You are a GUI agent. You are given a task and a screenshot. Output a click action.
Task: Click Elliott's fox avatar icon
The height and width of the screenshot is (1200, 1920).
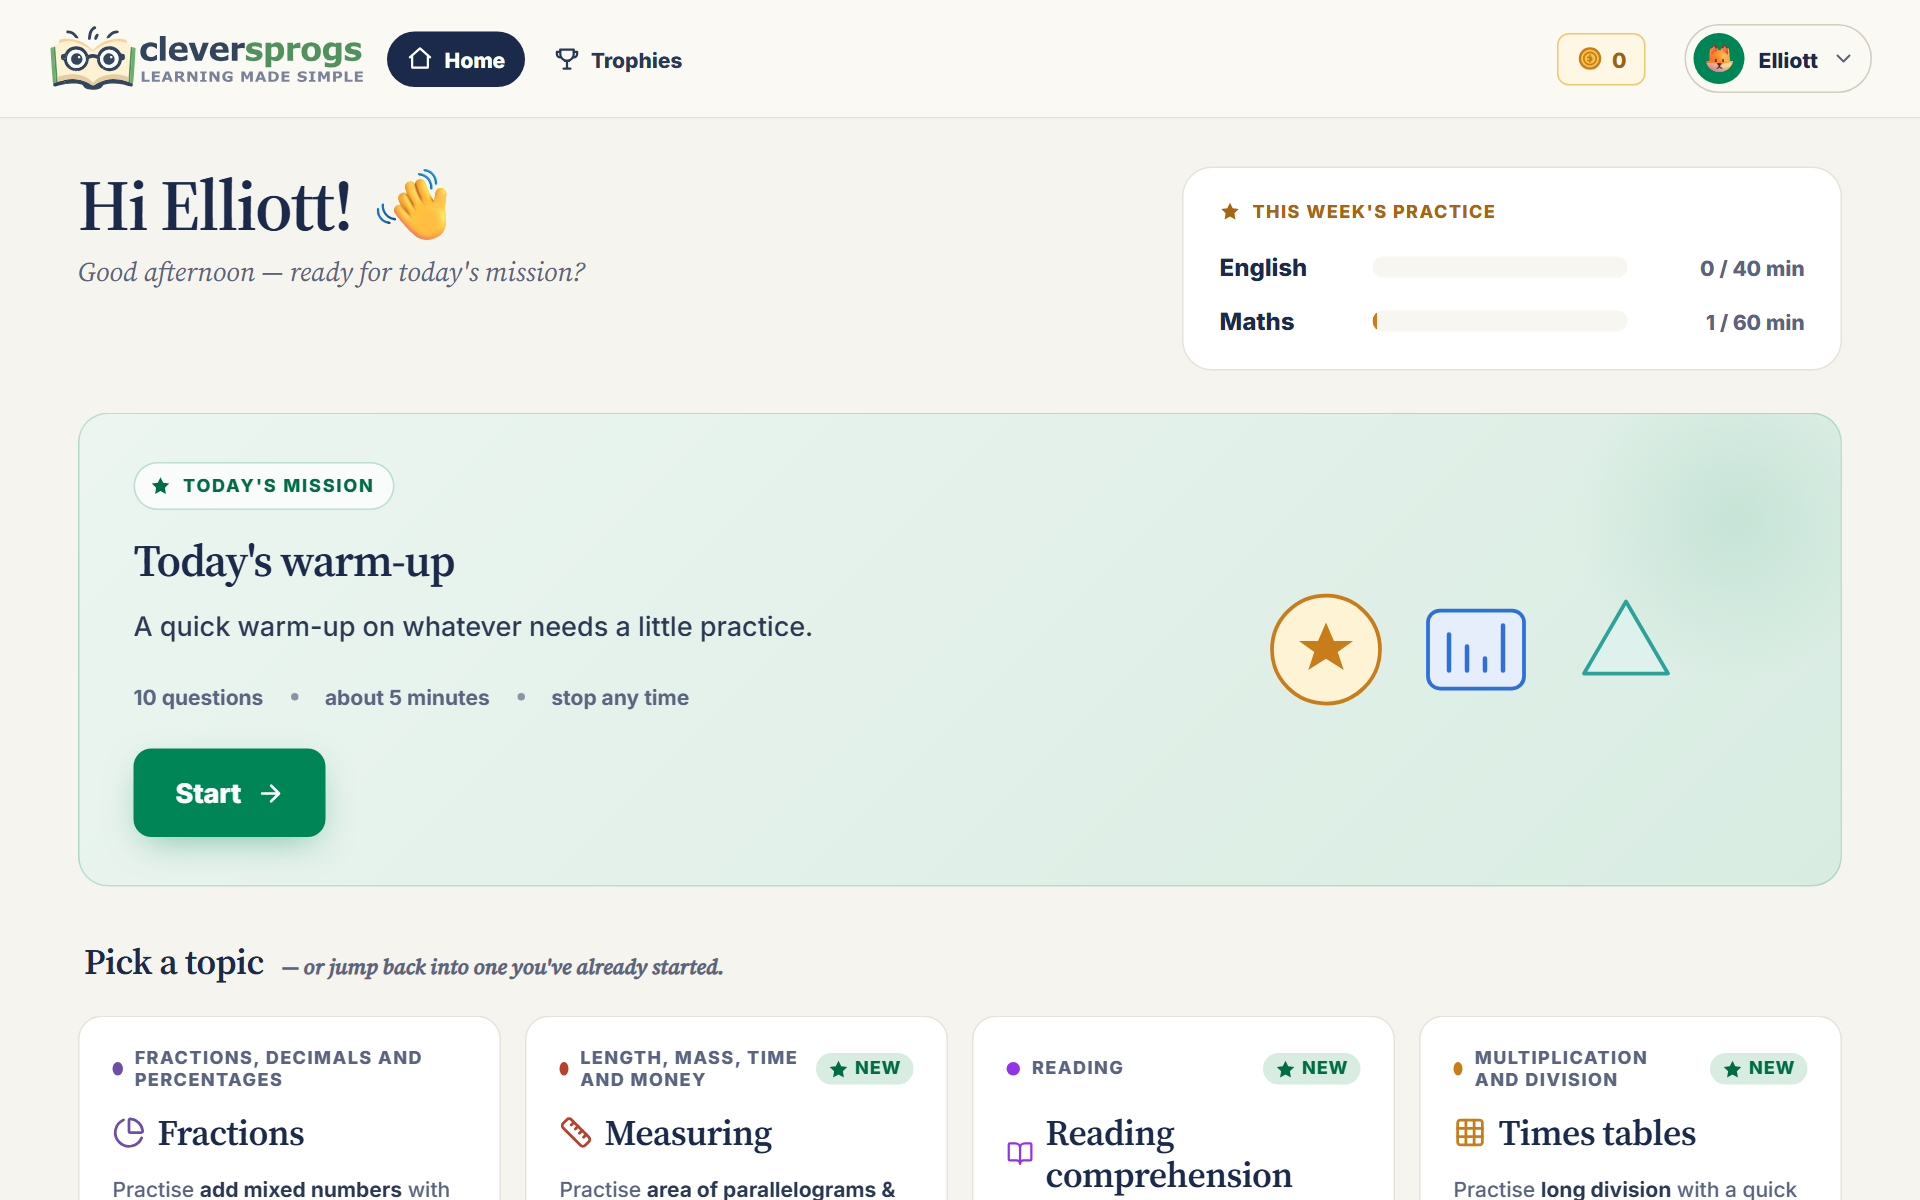tap(1719, 59)
